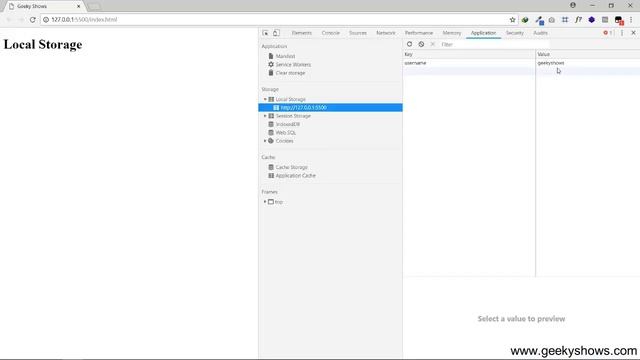Expand the Cookies tree arrow
The width and height of the screenshot is (640, 360).
coord(265,141)
